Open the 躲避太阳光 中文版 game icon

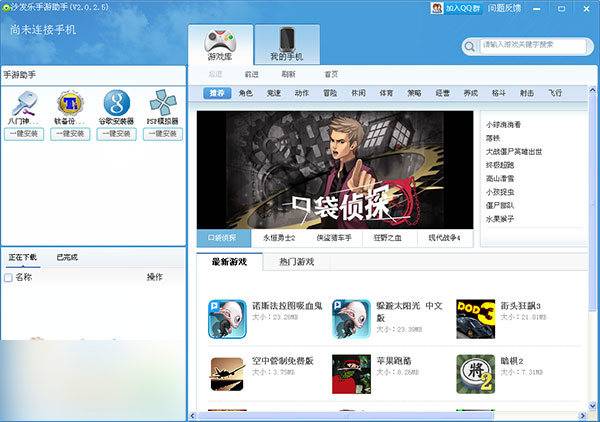coord(351,319)
